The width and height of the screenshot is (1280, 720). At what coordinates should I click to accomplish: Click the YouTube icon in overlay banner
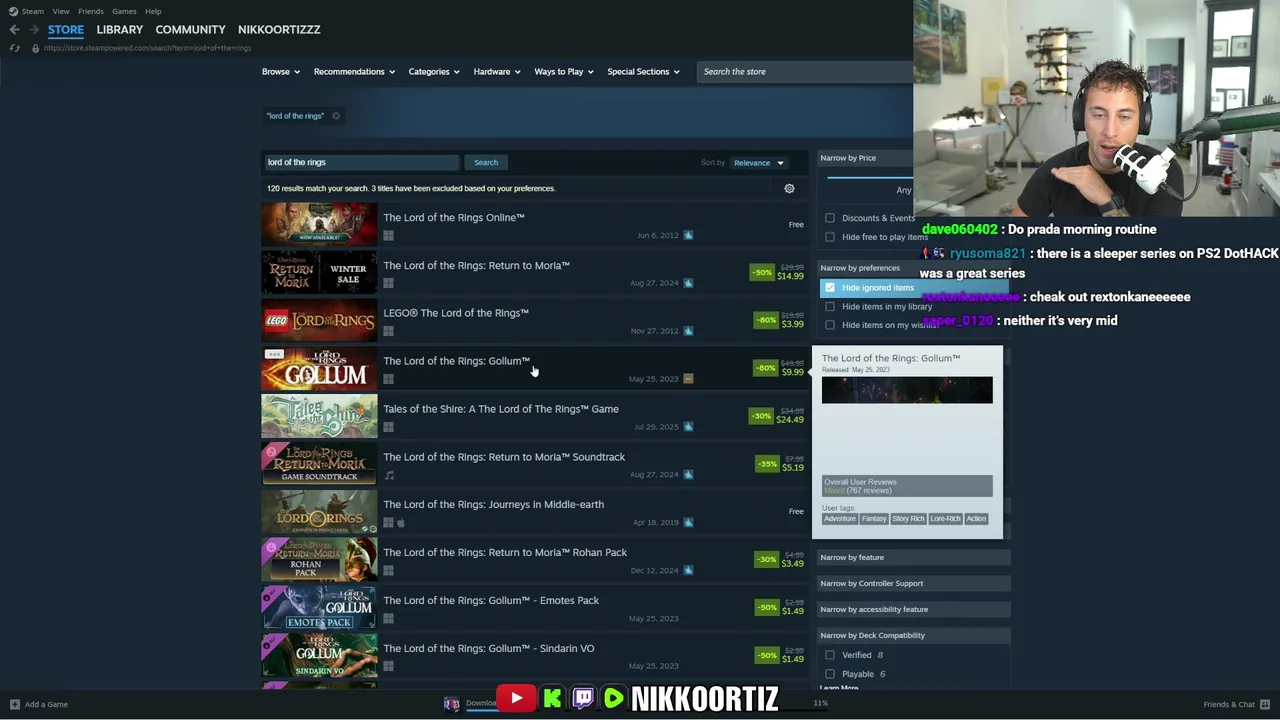(x=516, y=698)
